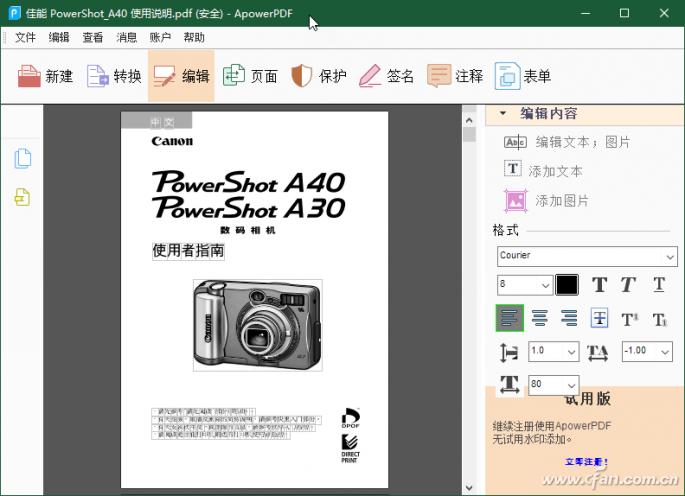Open the font size dropdown showing 8

click(525, 285)
